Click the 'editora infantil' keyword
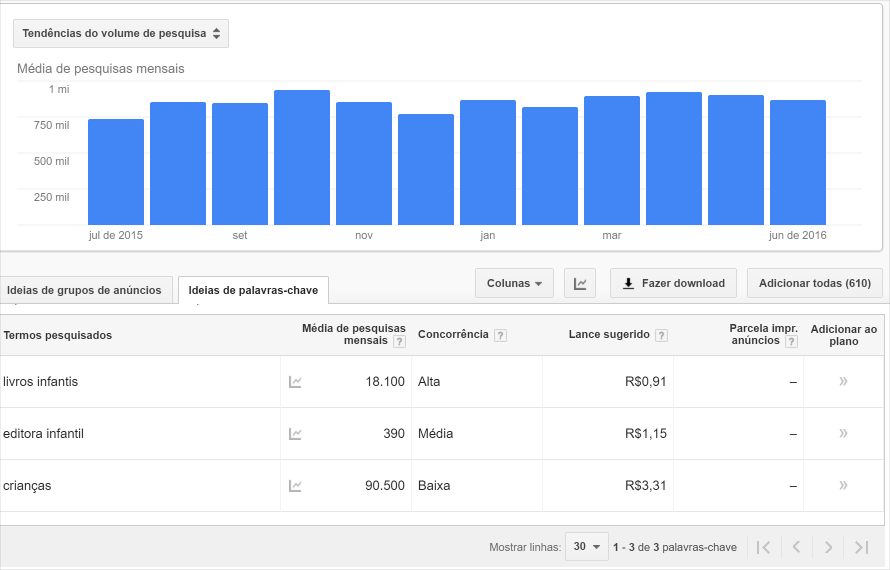Image resolution: width=890 pixels, height=570 pixels. click(x=43, y=434)
